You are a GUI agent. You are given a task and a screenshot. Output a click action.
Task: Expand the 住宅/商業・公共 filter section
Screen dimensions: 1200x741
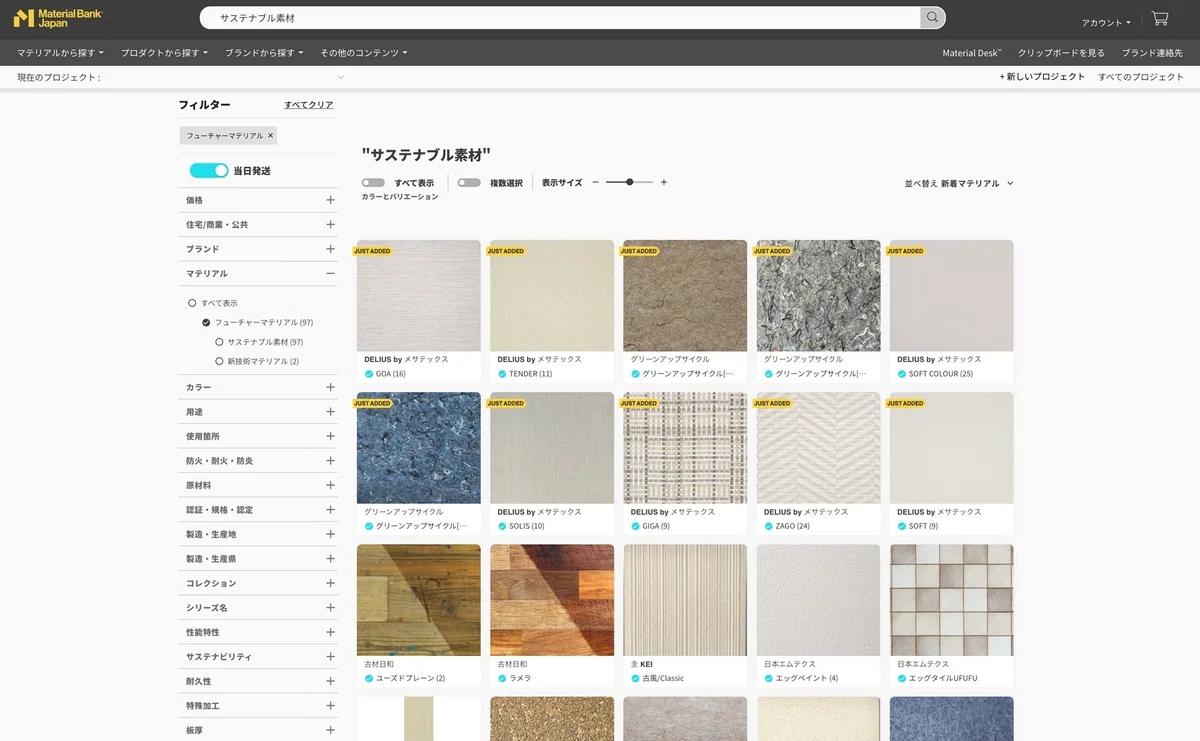click(258, 224)
